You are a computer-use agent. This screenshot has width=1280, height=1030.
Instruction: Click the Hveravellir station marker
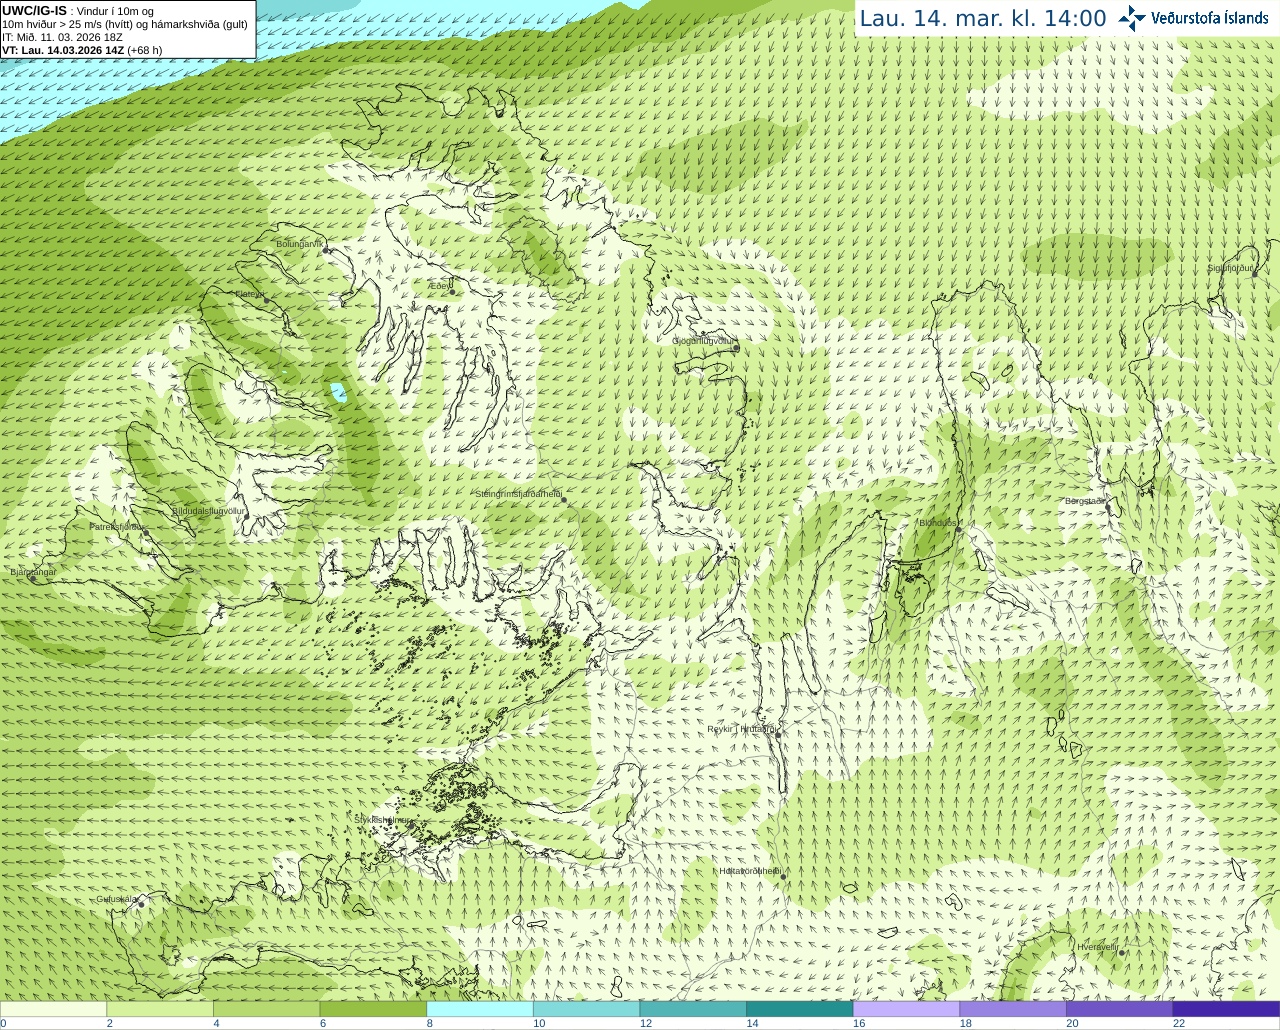(x=1122, y=953)
